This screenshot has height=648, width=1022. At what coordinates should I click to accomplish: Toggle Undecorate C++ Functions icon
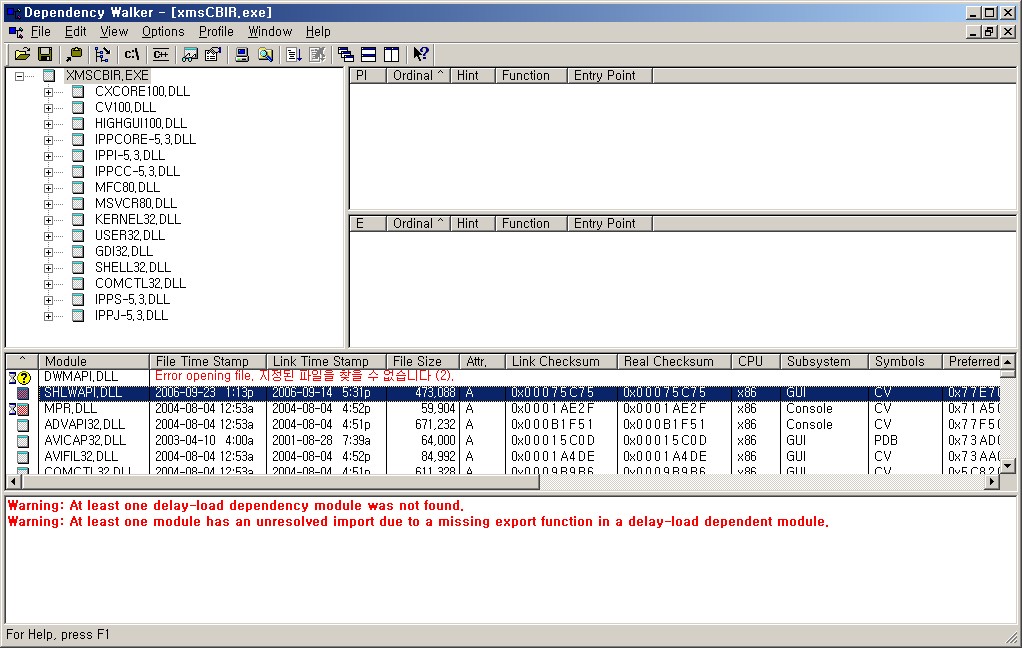click(x=161, y=54)
